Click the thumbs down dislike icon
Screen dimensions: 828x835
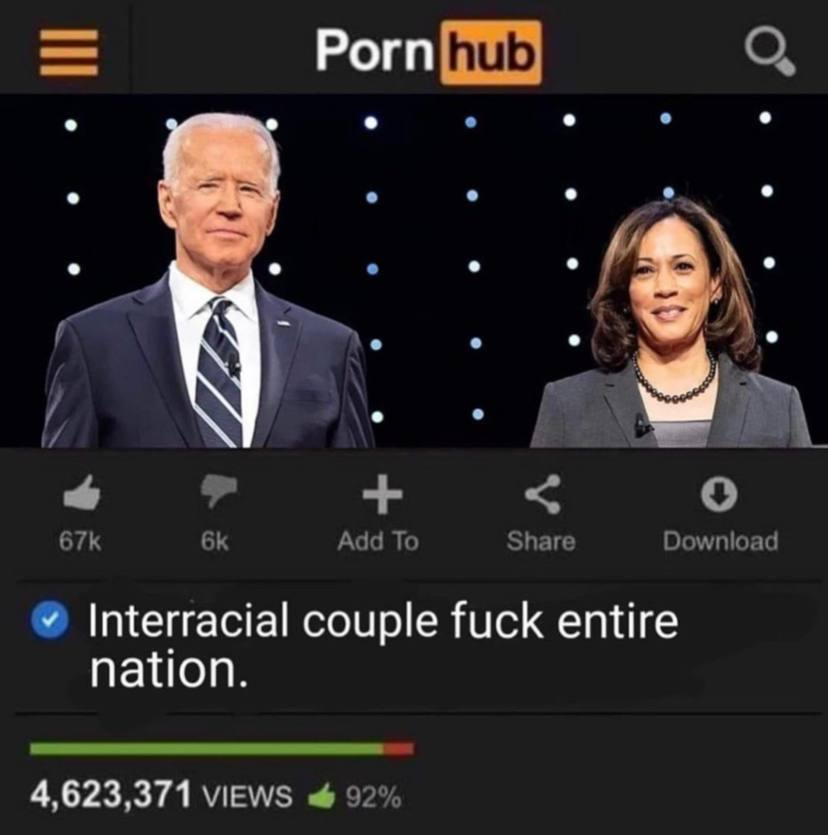point(218,492)
